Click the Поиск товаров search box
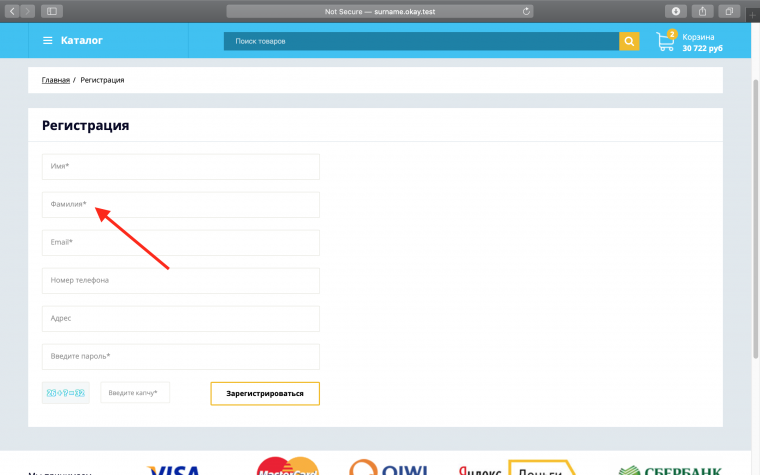The image size is (760, 475). pos(420,41)
